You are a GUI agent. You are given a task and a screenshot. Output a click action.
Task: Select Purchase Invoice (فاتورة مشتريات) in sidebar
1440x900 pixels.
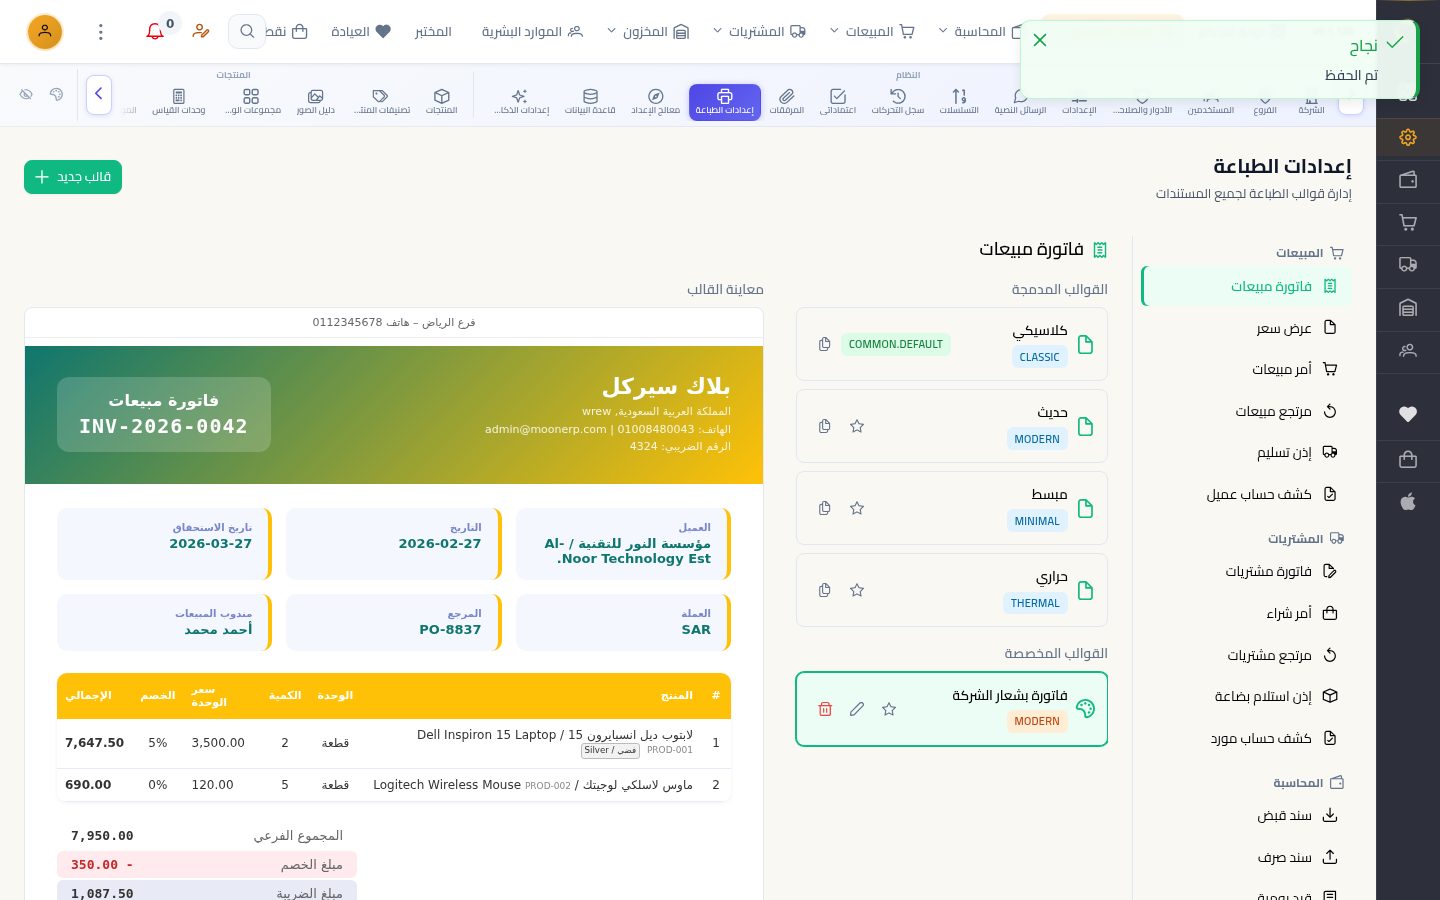[1246, 571]
